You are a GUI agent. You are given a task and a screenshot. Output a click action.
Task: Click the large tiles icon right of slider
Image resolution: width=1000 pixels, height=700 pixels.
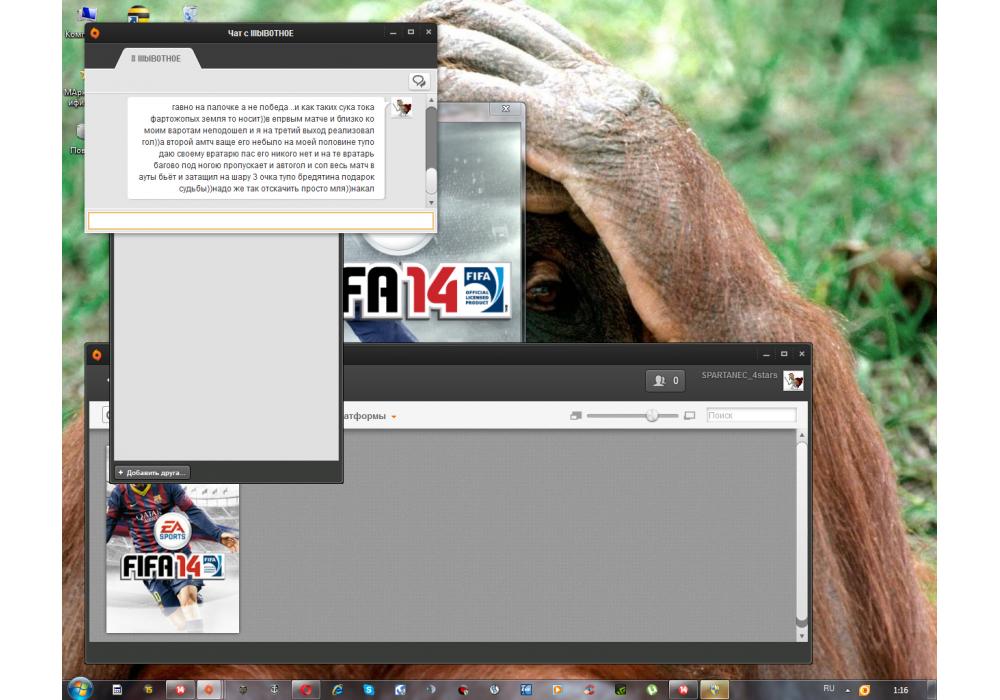coord(689,415)
